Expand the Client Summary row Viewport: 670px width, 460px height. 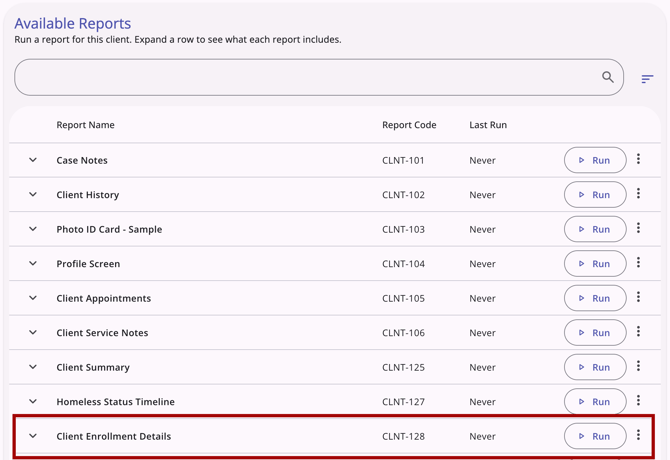tap(33, 367)
